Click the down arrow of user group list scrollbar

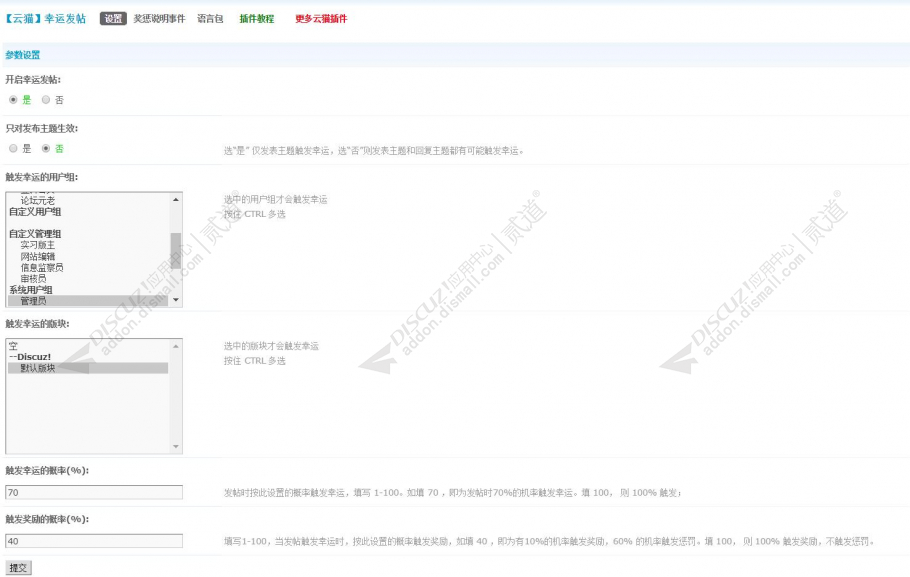point(176,300)
